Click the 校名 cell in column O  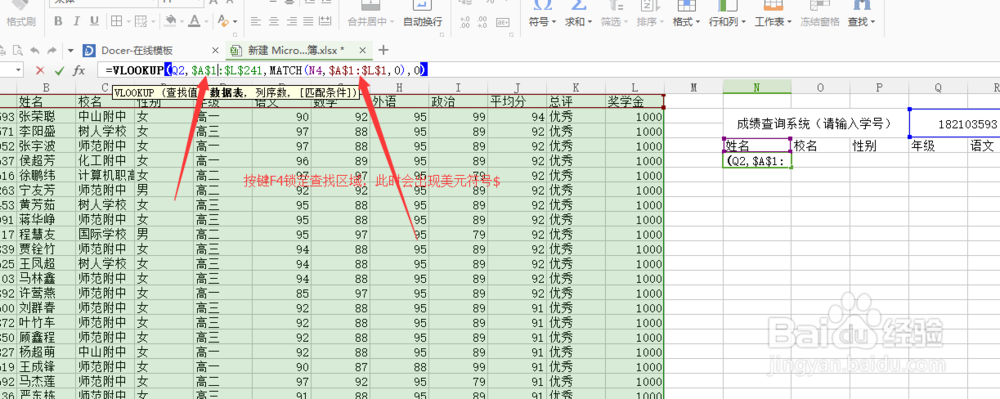click(x=820, y=145)
